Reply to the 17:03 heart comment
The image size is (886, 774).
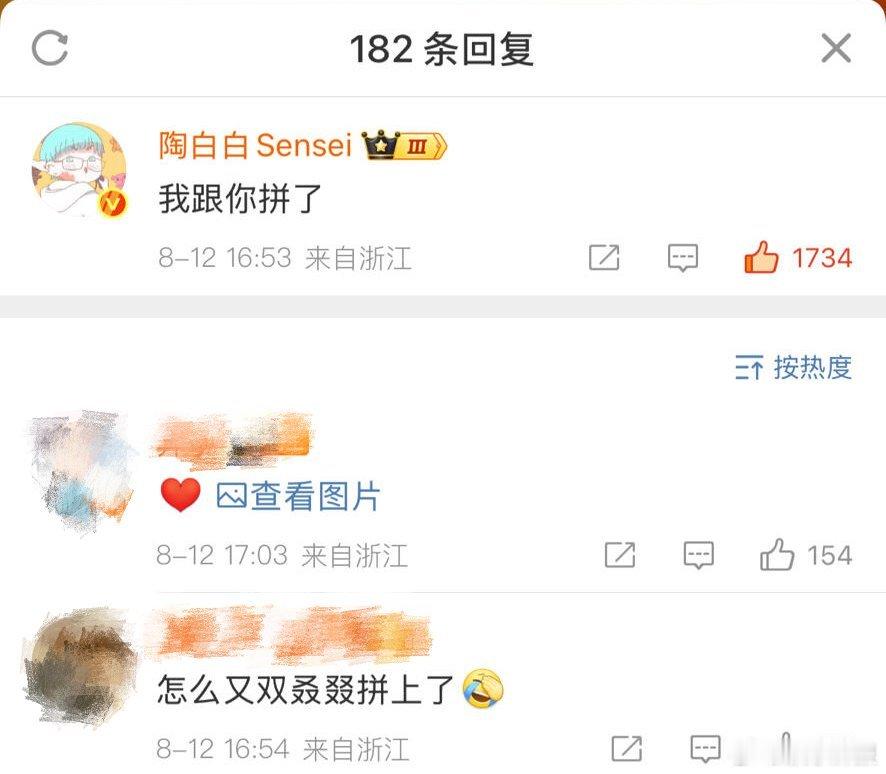698,555
